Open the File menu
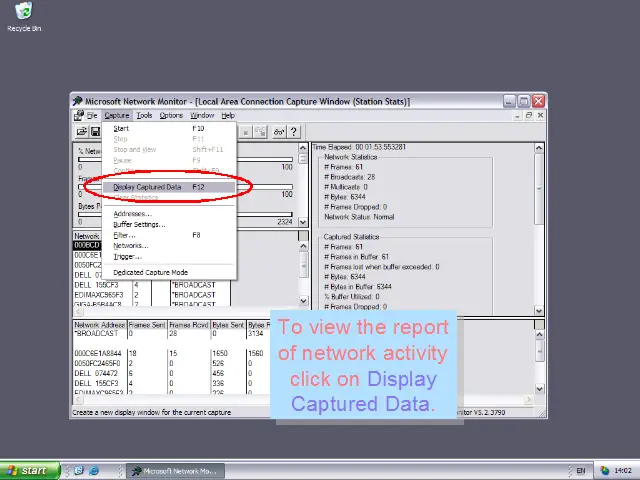This screenshot has height=480, width=640. 92,116
